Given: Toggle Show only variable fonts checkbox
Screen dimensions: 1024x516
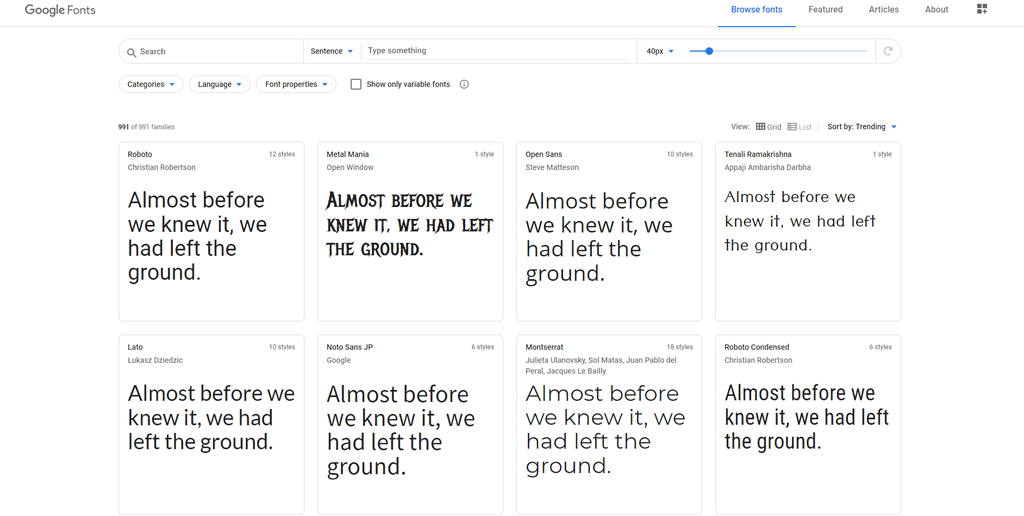Looking at the screenshot, I should 356,84.
